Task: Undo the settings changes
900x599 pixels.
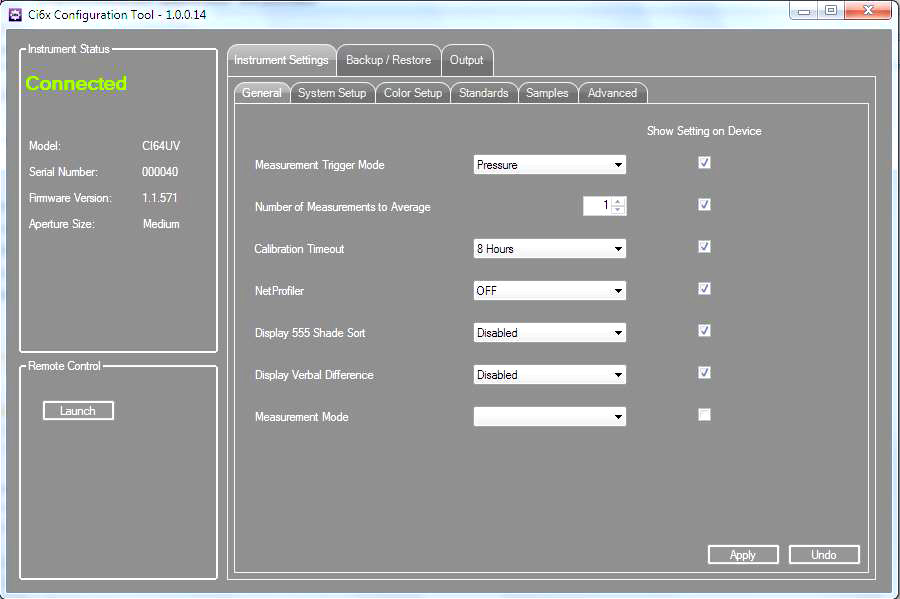Action: (x=824, y=555)
